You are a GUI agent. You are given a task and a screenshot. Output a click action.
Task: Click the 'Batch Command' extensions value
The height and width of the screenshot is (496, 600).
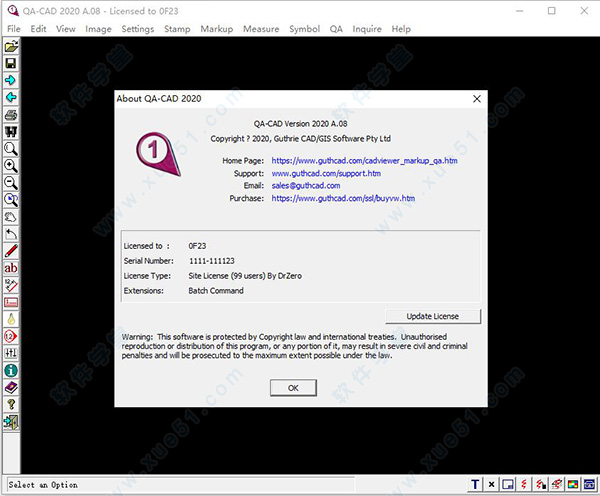[x=216, y=290]
